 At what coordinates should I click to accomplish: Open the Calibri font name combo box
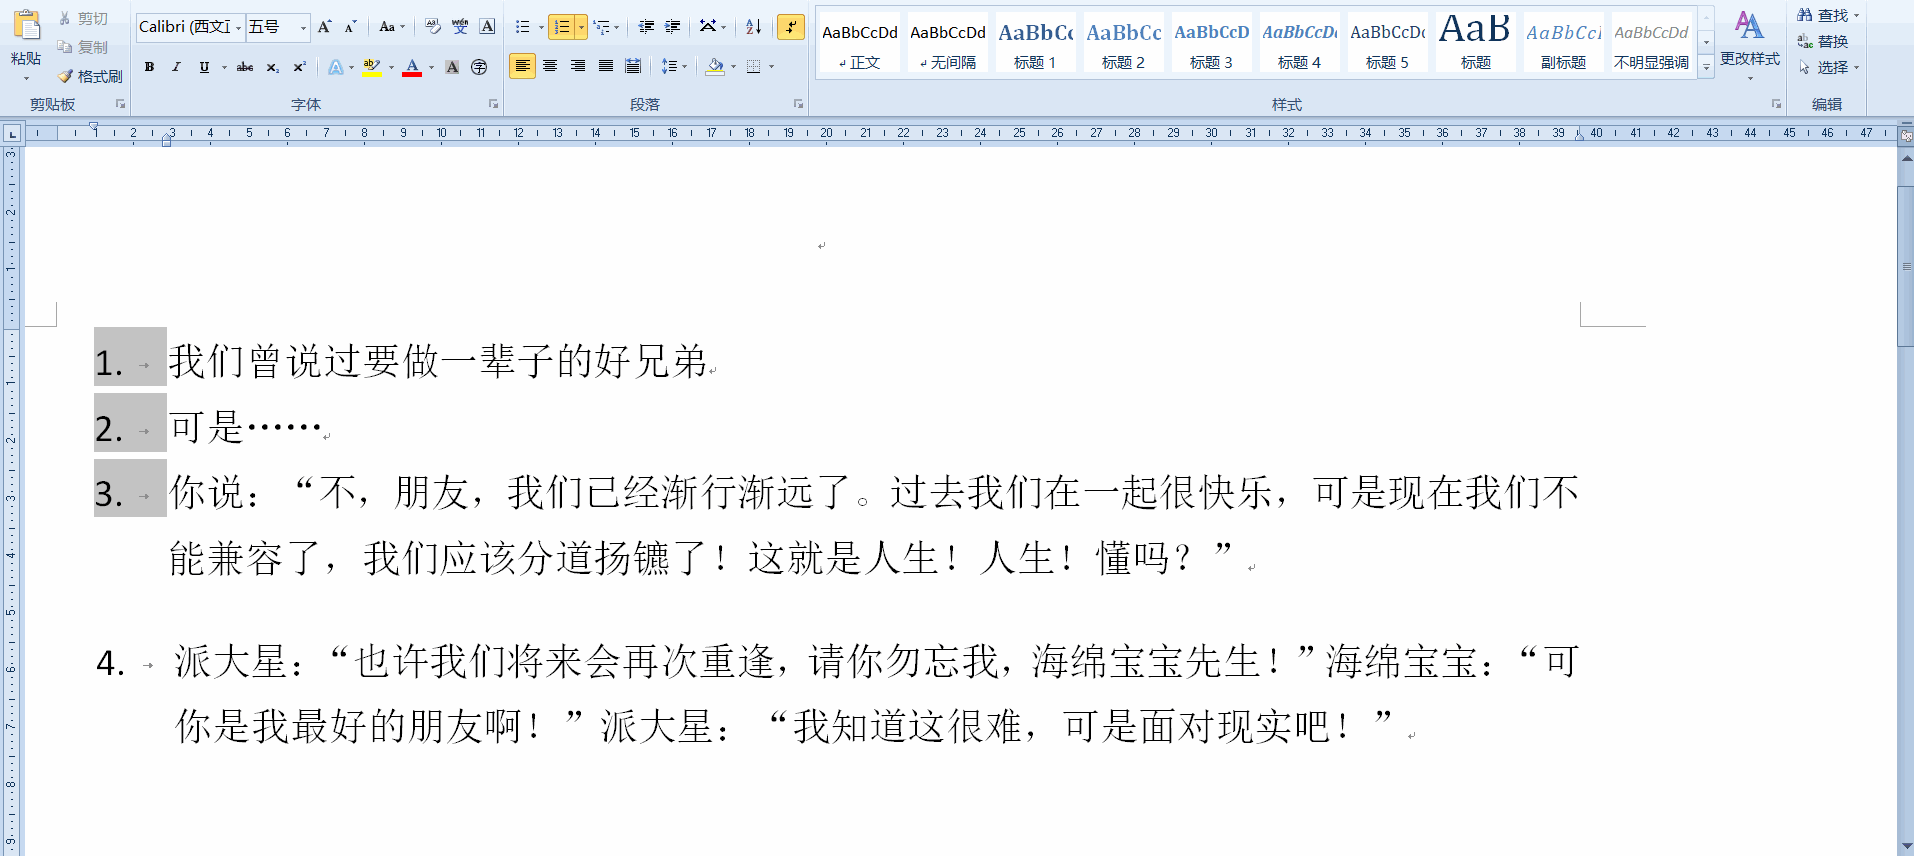coord(190,27)
